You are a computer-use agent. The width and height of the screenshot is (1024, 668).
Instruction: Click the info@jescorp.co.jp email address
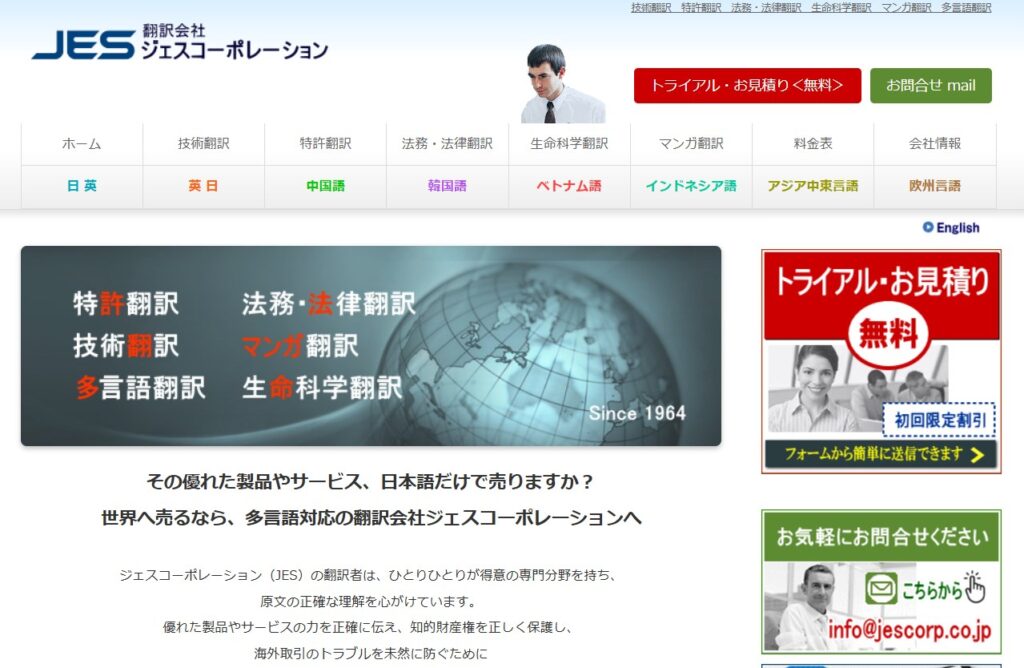909,630
